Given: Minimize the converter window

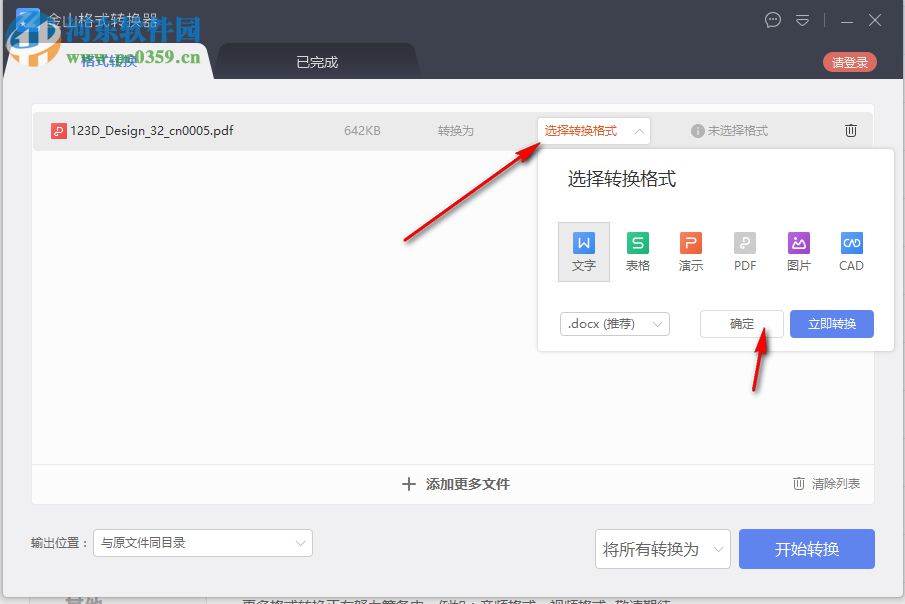Looking at the screenshot, I should [x=847, y=21].
